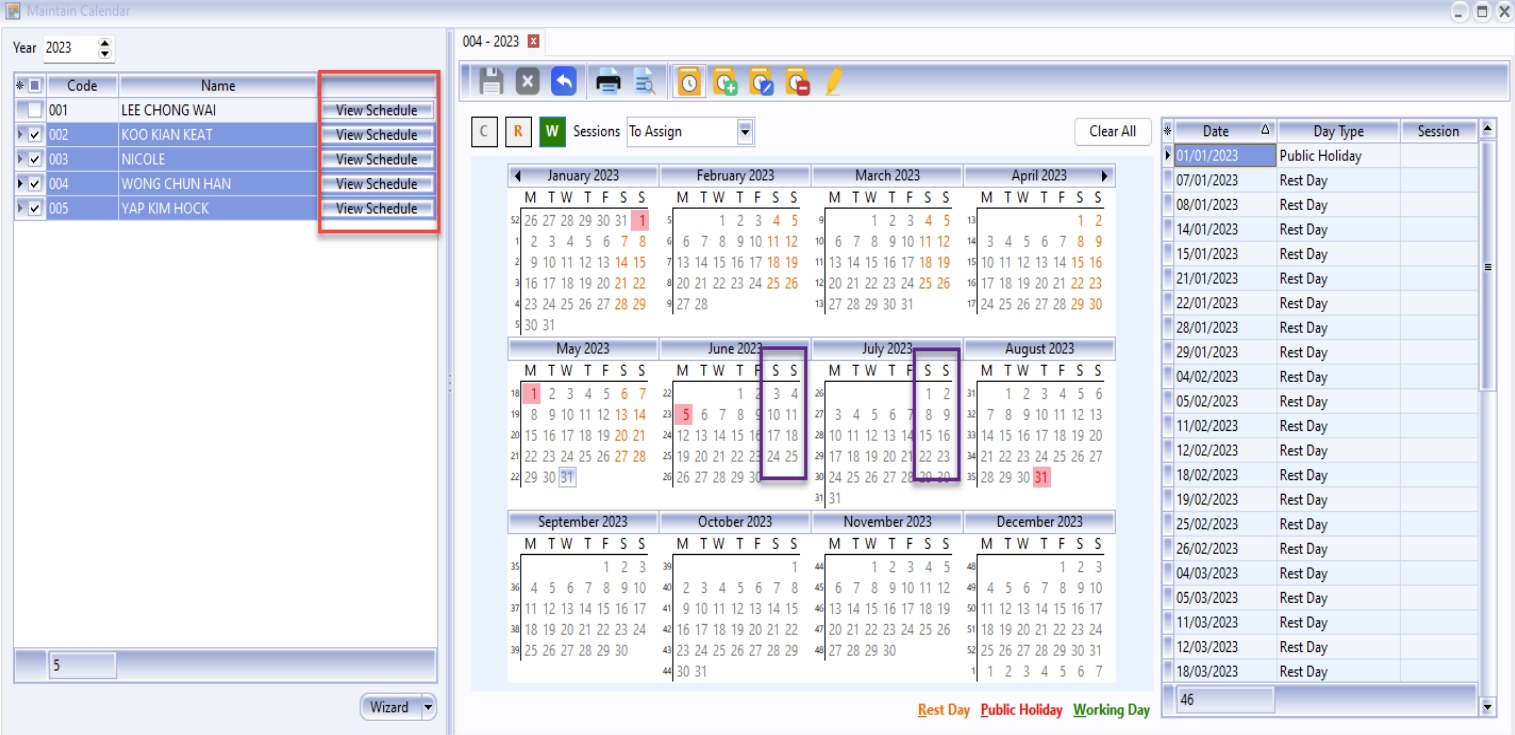View Schedule for YAP KIM HOCK
Image resolution: width=1515 pixels, height=735 pixels.
(x=377, y=209)
